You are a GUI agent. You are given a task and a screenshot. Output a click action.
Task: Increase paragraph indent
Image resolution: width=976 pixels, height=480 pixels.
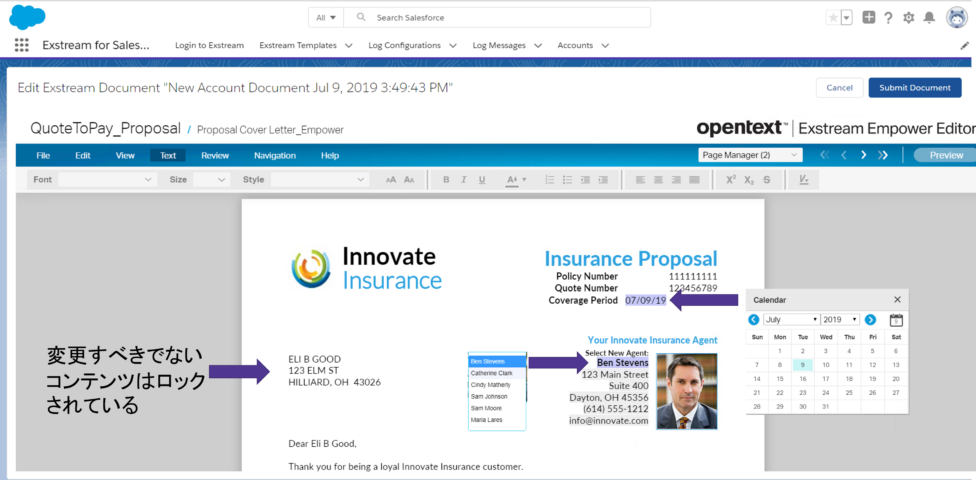(x=603, y=180)
